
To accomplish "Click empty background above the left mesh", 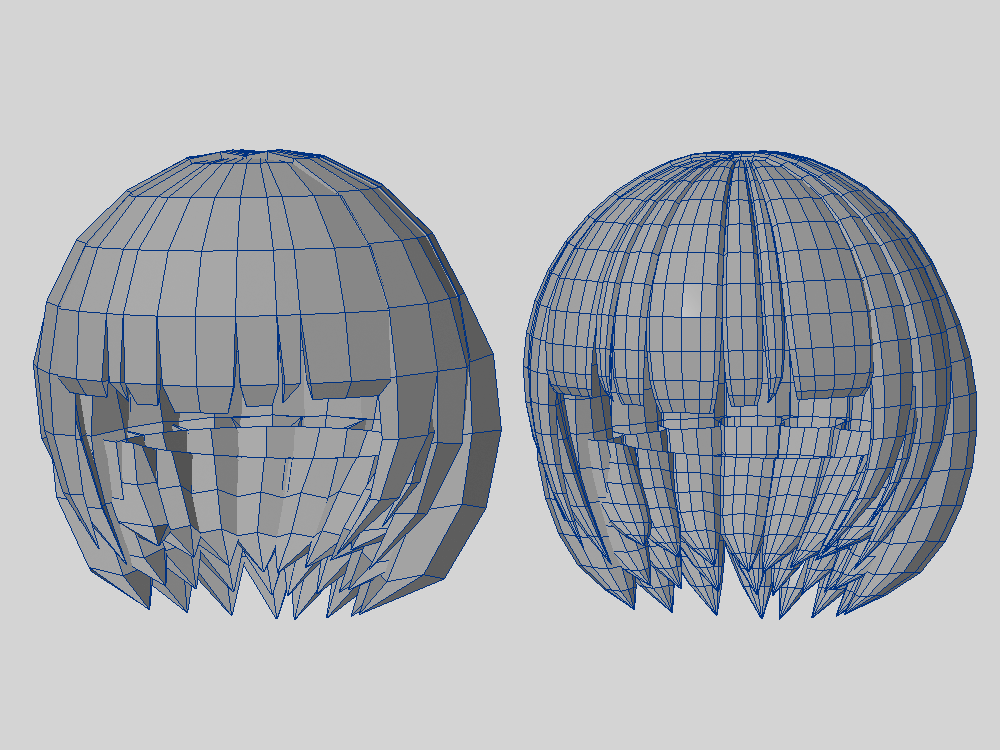I will tap(250, 80).
